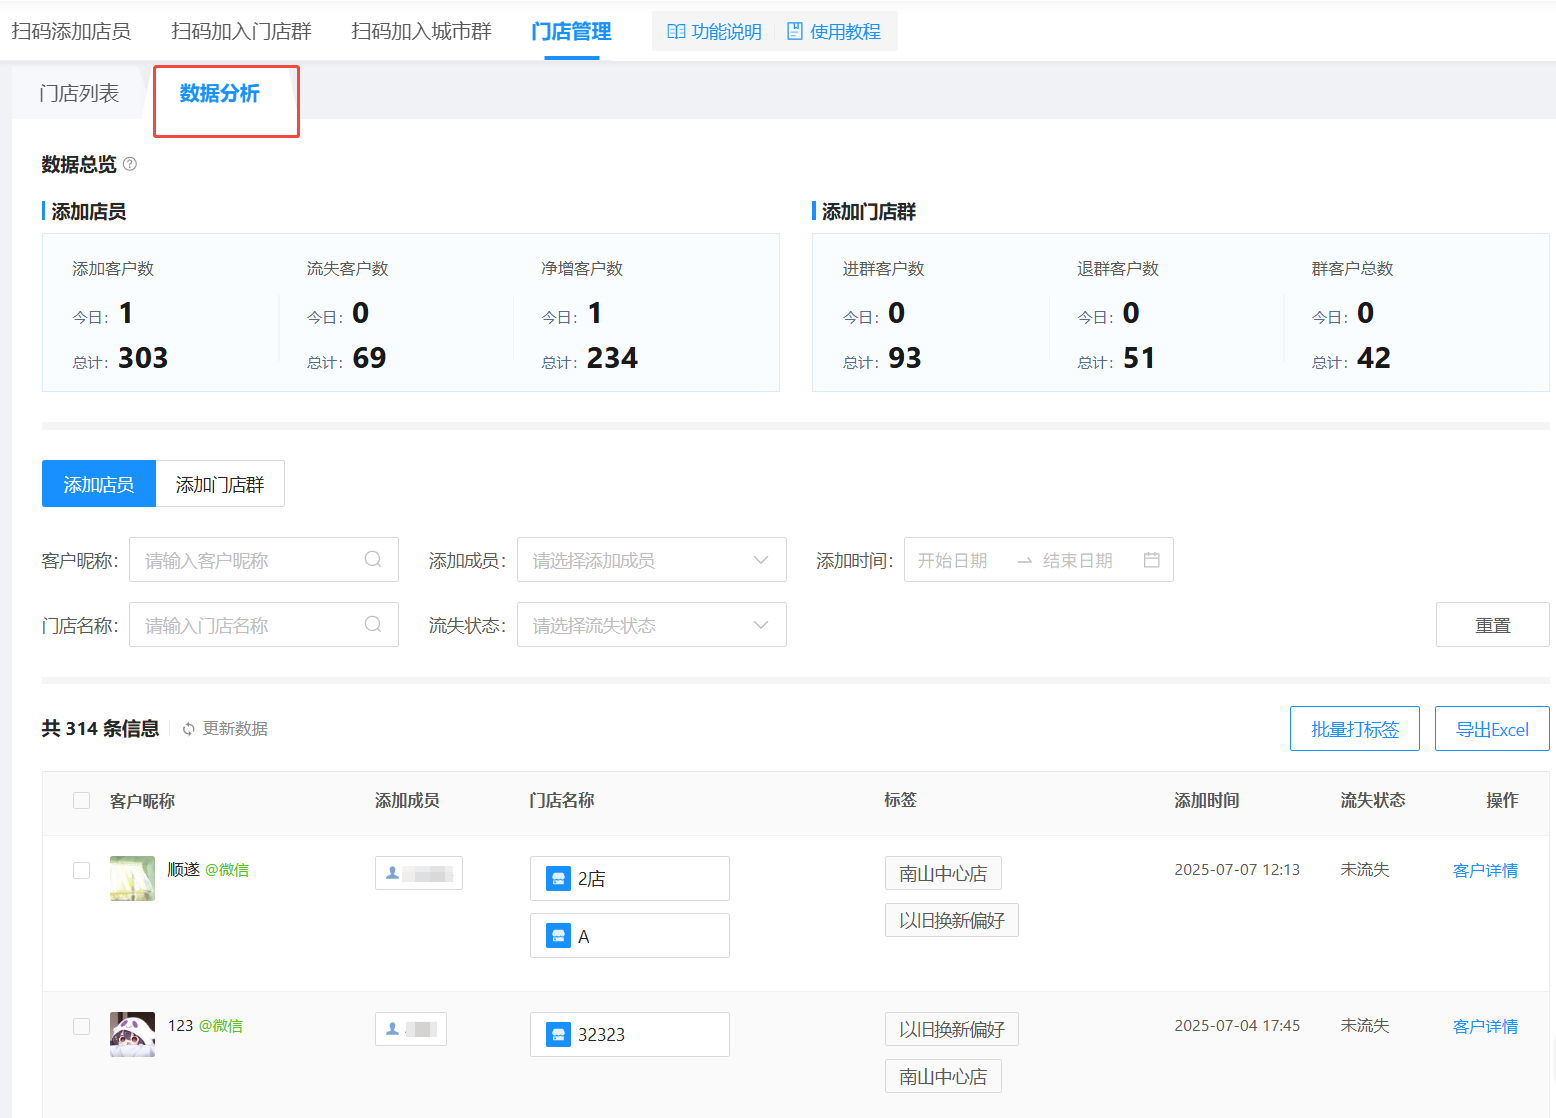
Task: Select the 门店管理 tab
Action: (x=571, y=32)
